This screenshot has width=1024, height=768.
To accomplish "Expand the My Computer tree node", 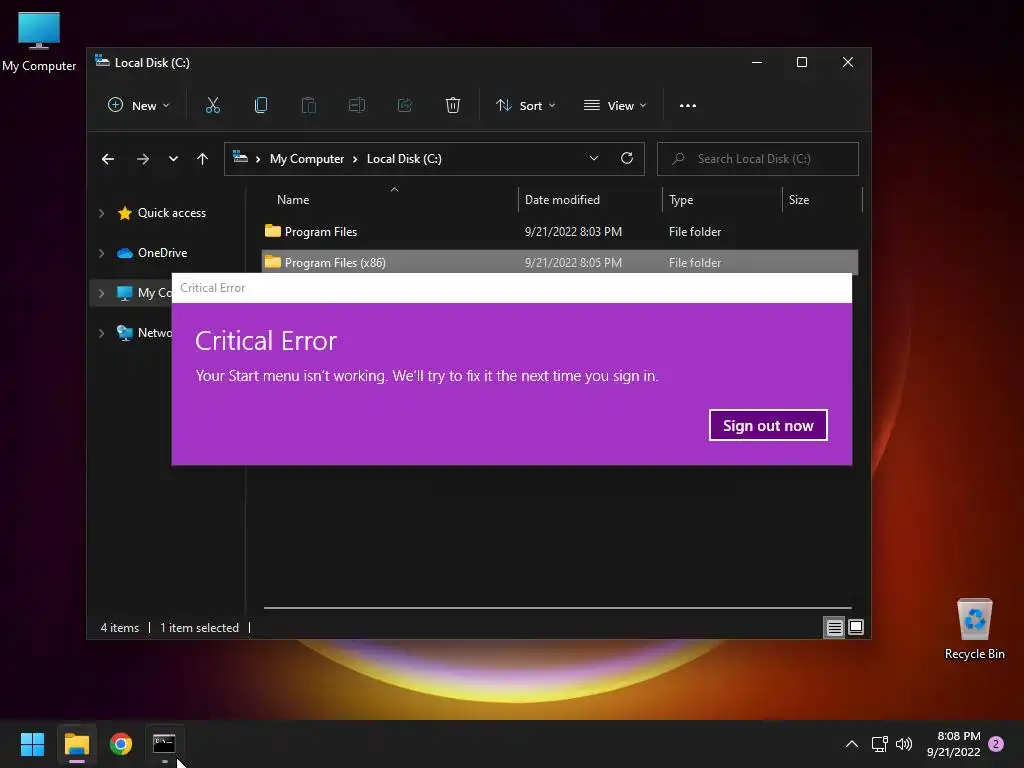I will point(102,293).
